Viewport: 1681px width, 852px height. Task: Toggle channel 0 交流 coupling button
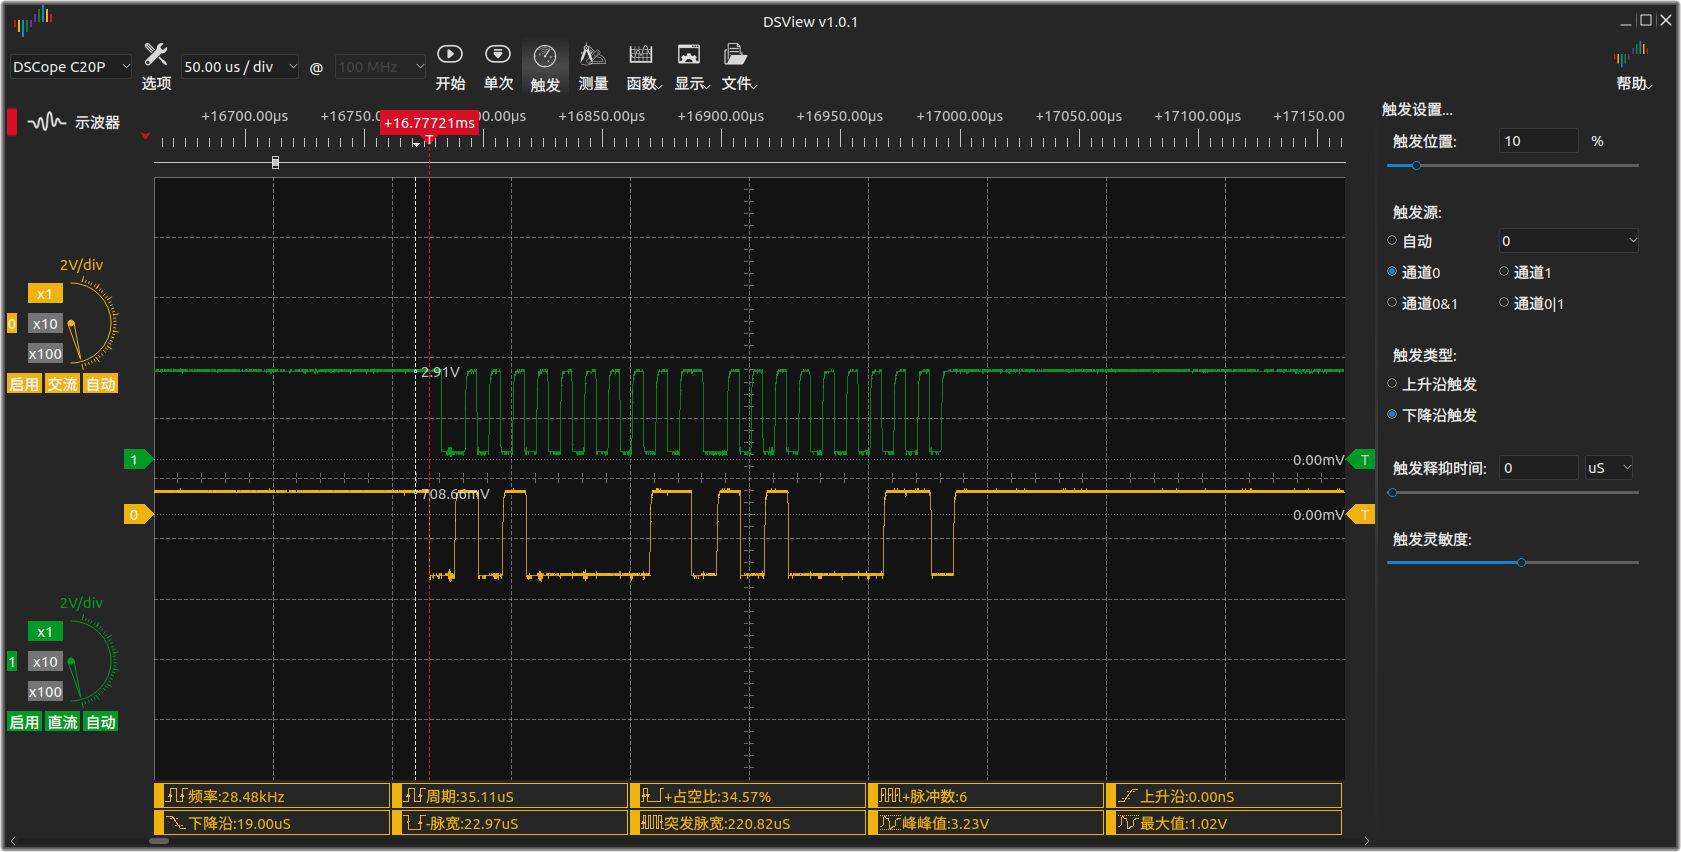coord(62,384)
